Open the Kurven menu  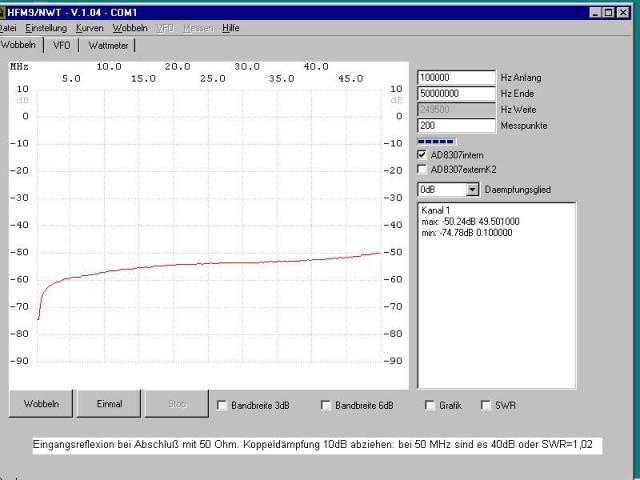90,28
